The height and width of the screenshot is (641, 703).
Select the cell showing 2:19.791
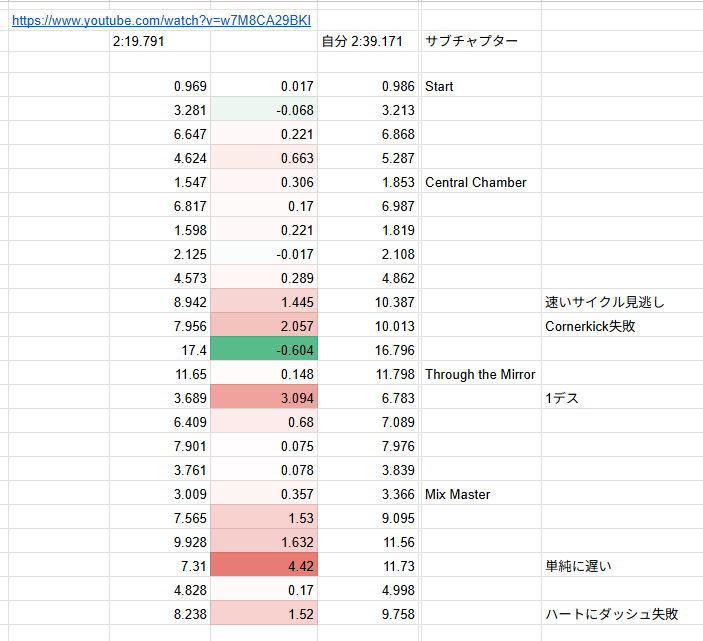coord(160,41)
